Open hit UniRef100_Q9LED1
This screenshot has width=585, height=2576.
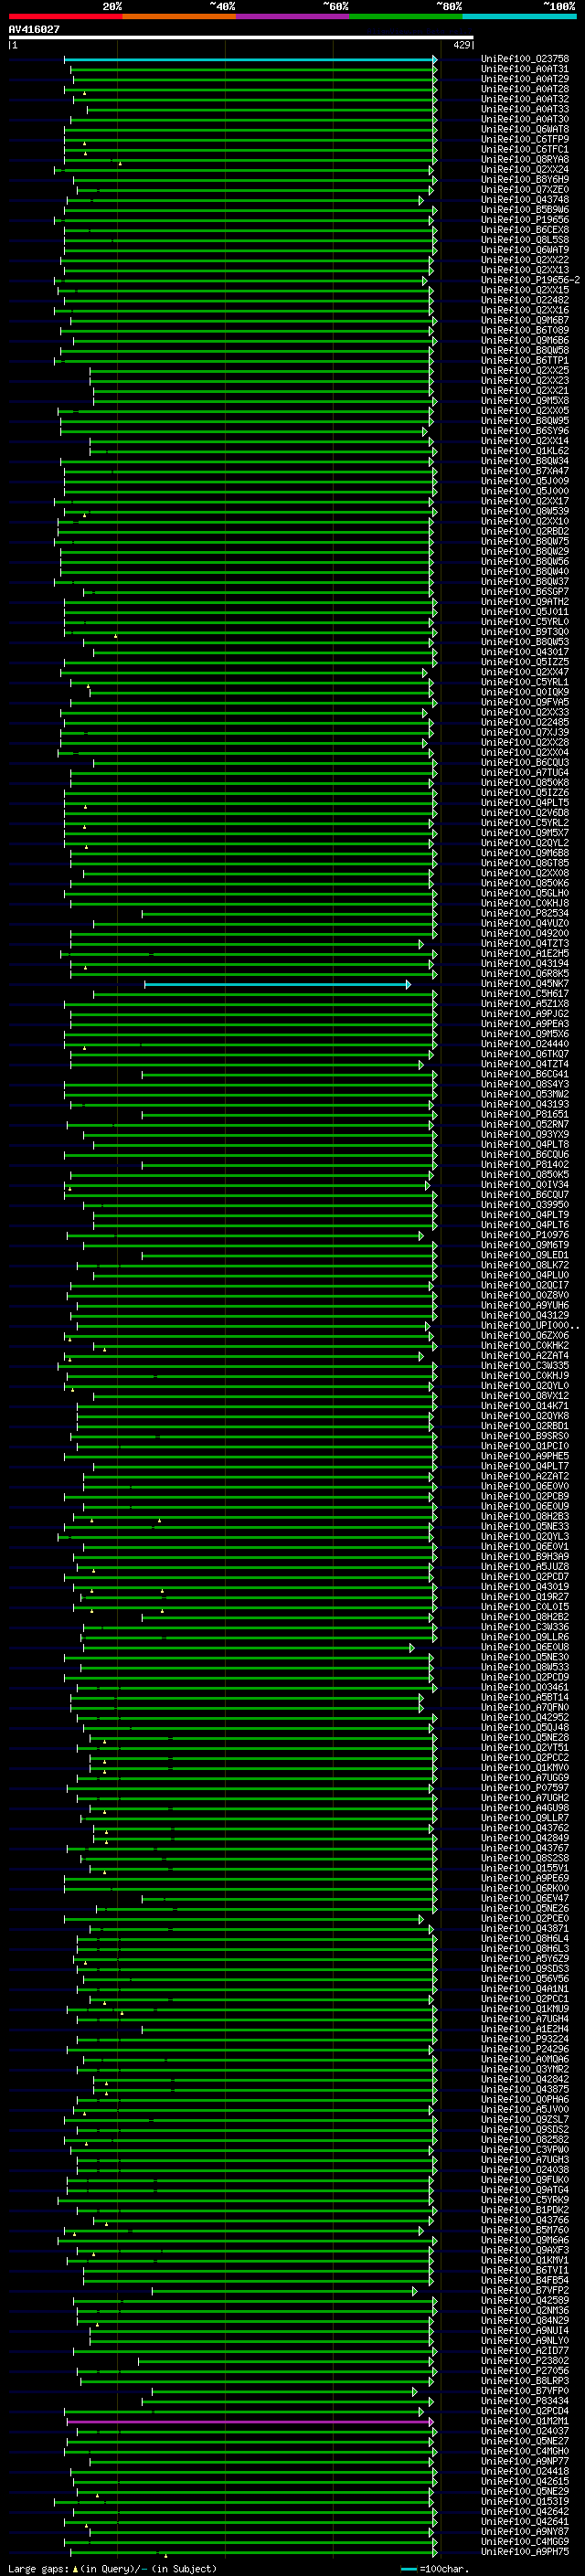click(x=525, y=1256)
